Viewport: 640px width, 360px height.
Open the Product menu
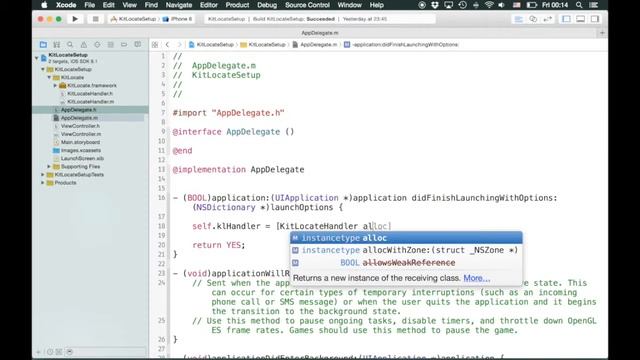pyautogui.click(x=237, y=5)
